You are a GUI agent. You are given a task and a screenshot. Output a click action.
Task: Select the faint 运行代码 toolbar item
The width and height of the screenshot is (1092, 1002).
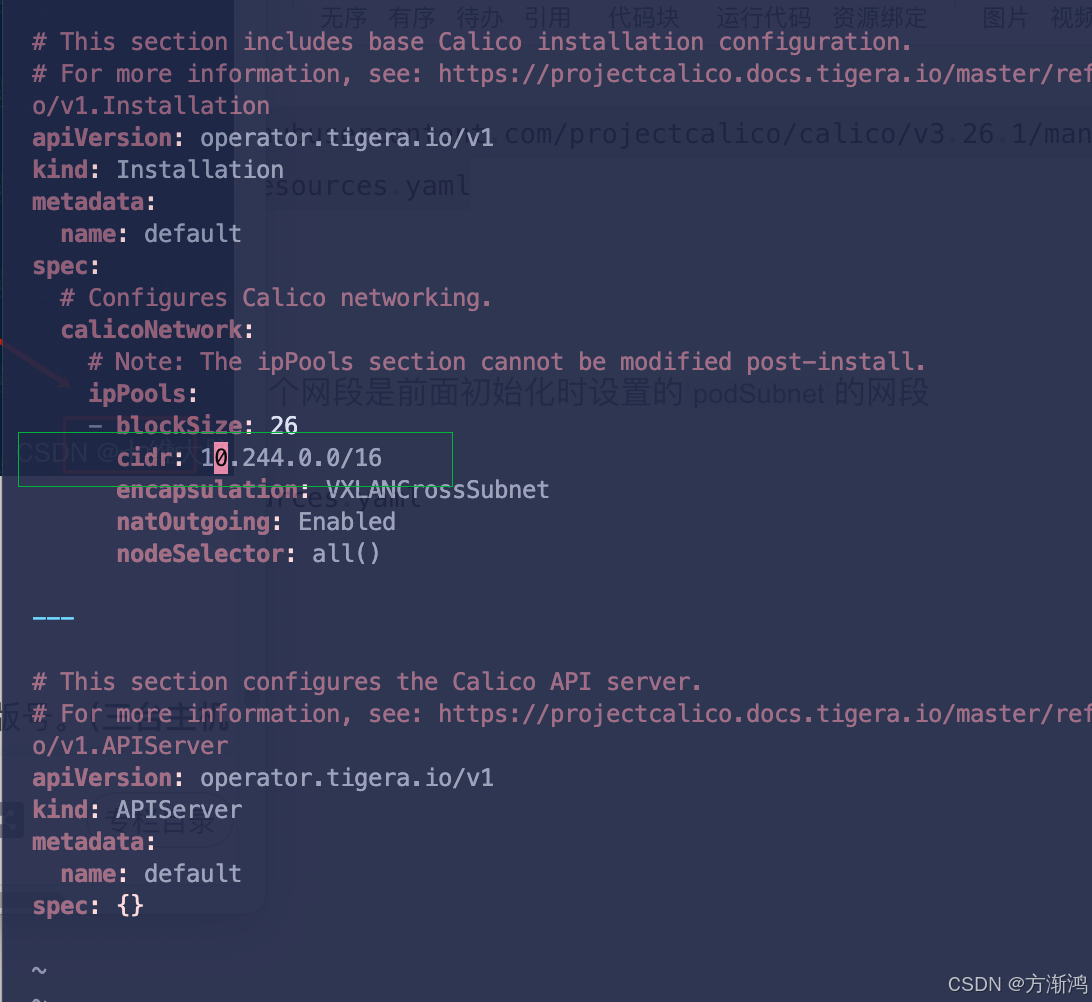tap(763, 17)
